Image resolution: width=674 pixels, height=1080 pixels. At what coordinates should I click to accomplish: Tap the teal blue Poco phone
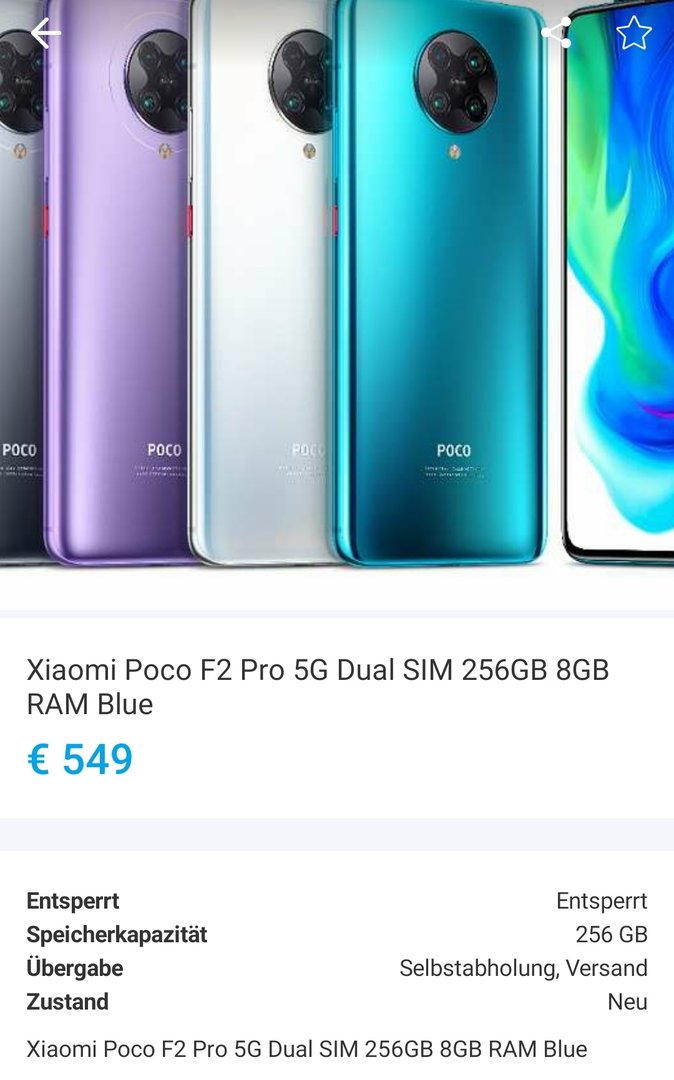441,282
